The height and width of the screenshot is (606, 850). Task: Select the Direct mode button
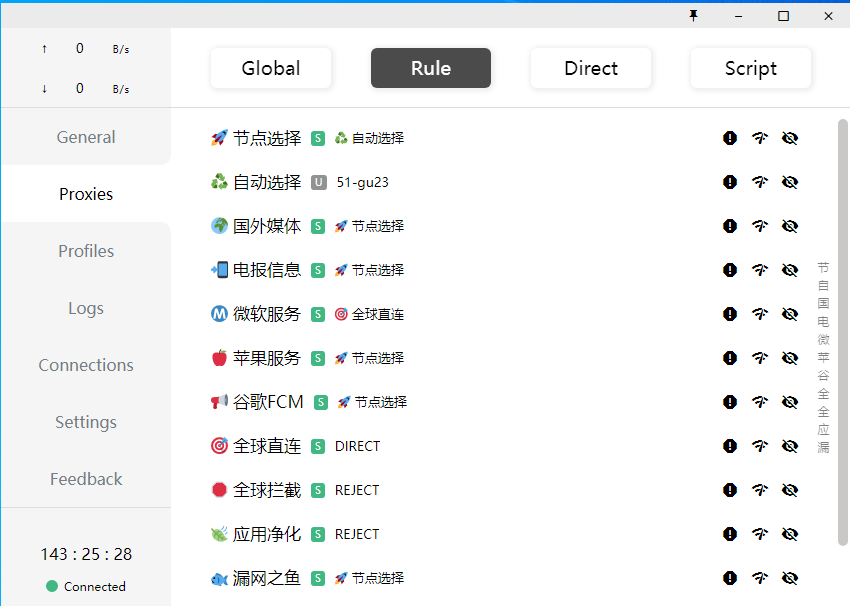(591, 68)
